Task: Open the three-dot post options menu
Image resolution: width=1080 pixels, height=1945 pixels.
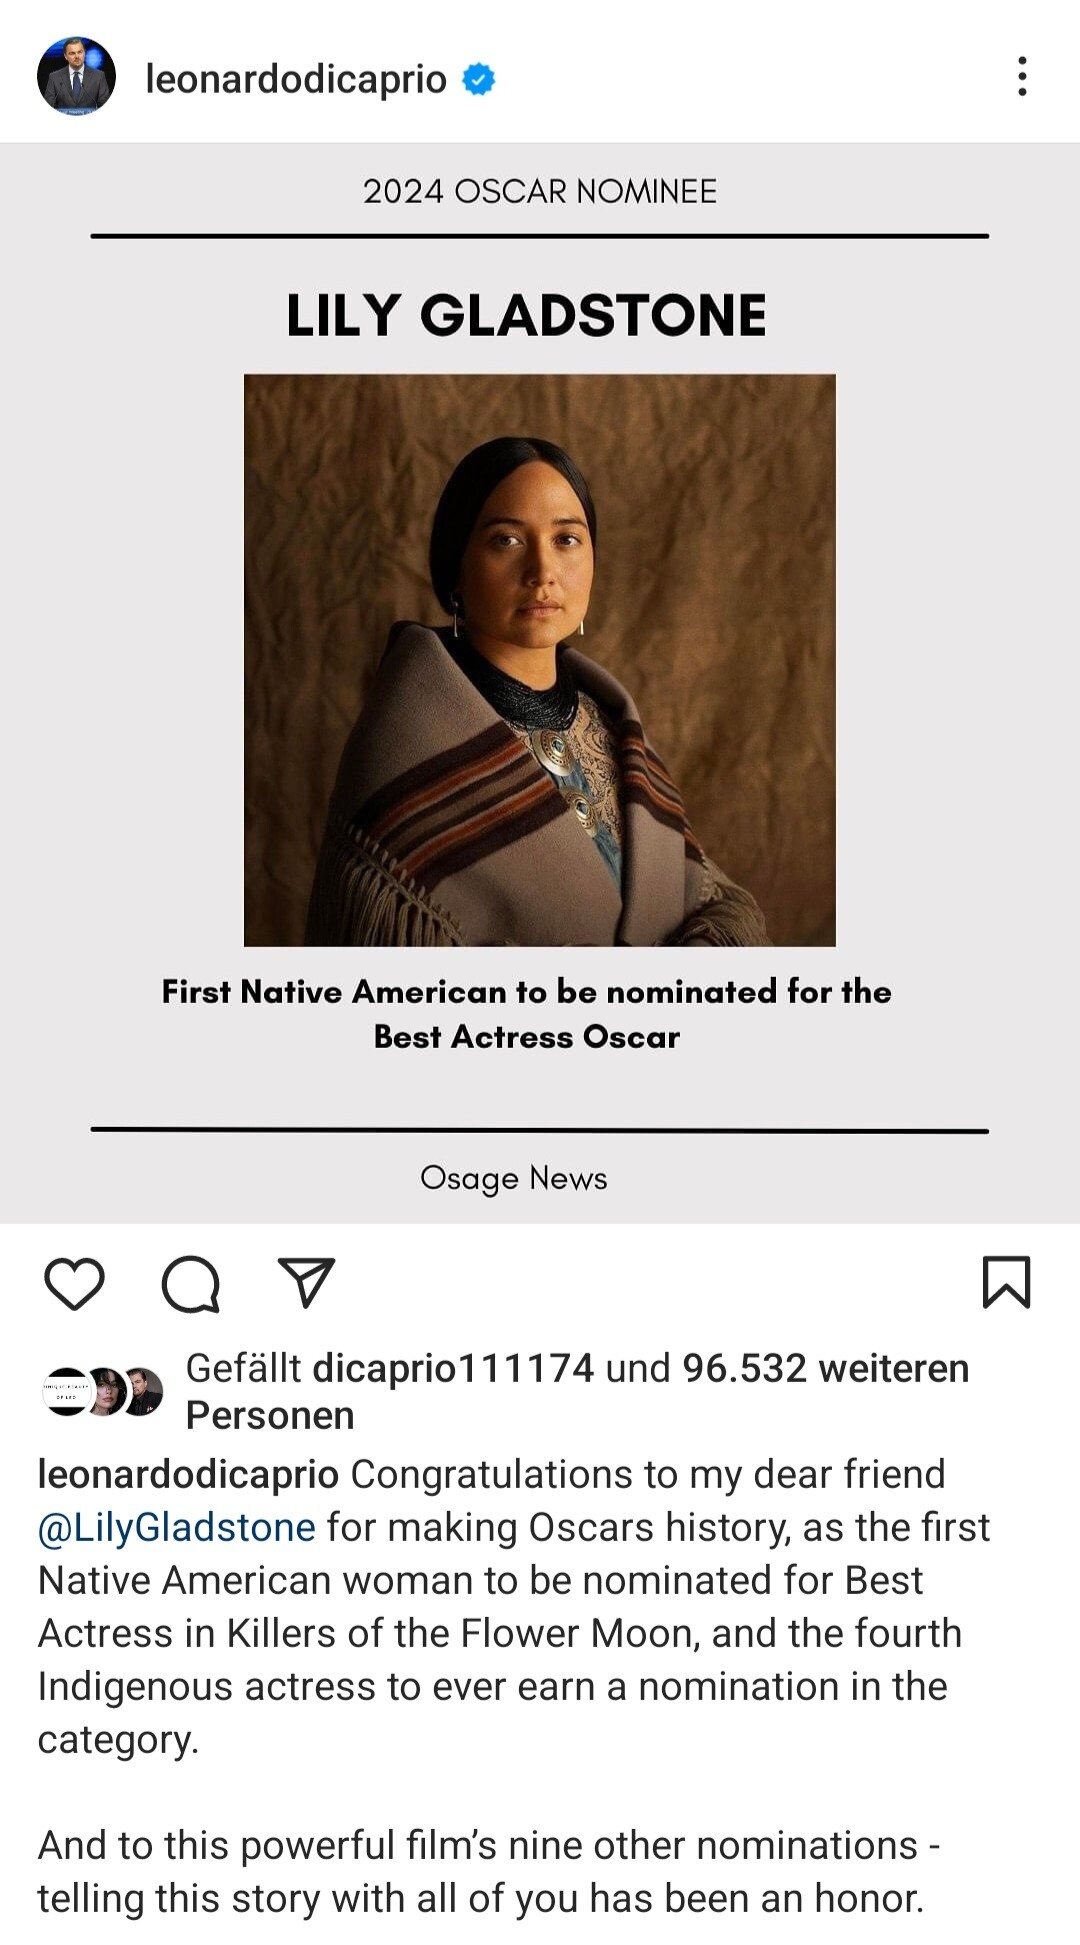Action: tap(1021, 77)
